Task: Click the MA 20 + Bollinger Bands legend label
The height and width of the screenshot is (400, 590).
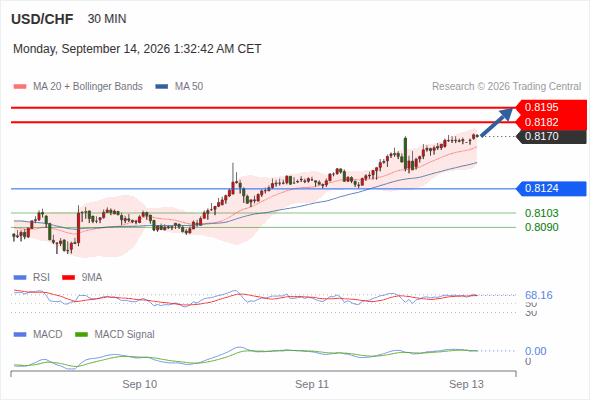Action: tap(88, 87)
